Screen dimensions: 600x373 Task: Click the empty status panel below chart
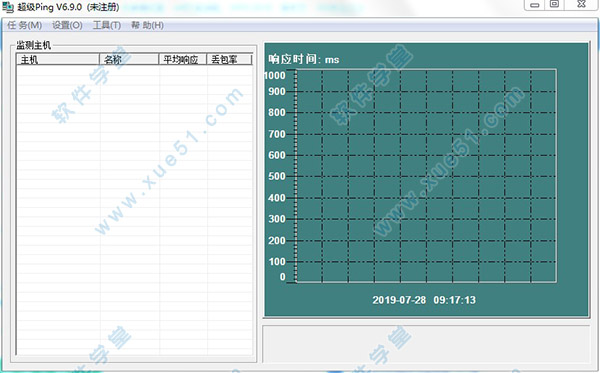coord(426,344)
